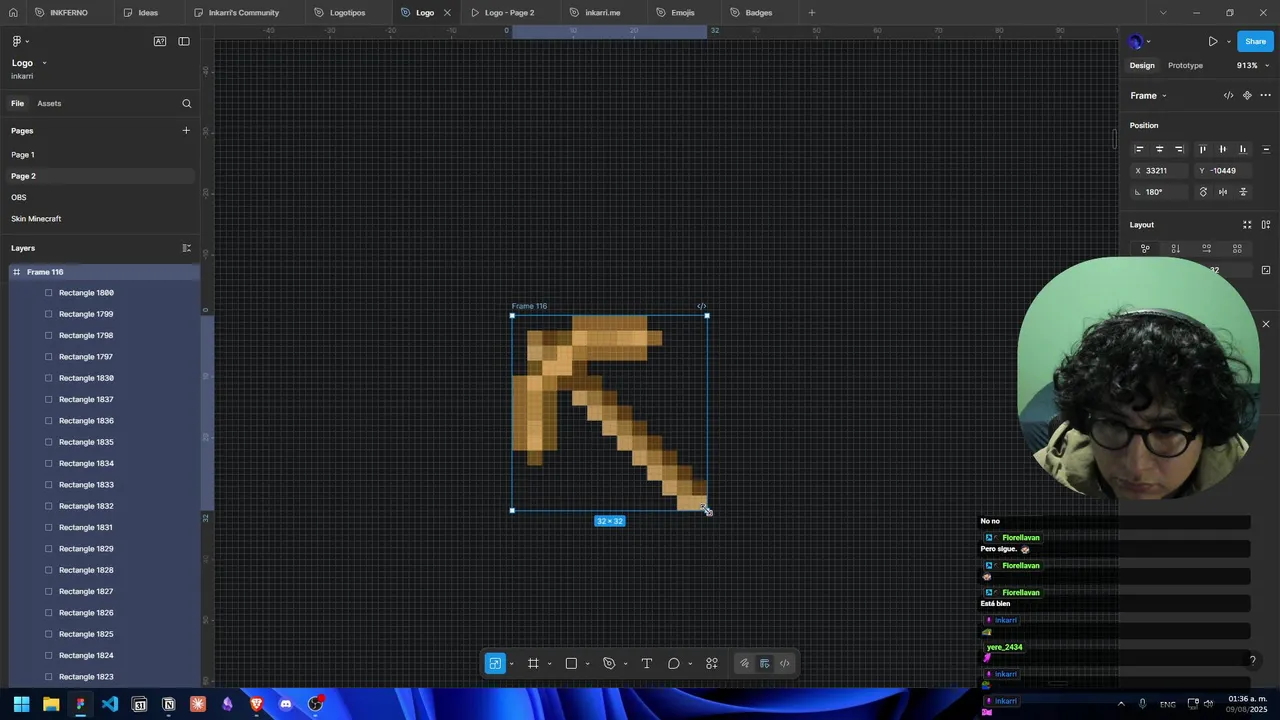1280x720 pixels.
Task: Align horizontal centers
Action: (x=1159, y=149)
